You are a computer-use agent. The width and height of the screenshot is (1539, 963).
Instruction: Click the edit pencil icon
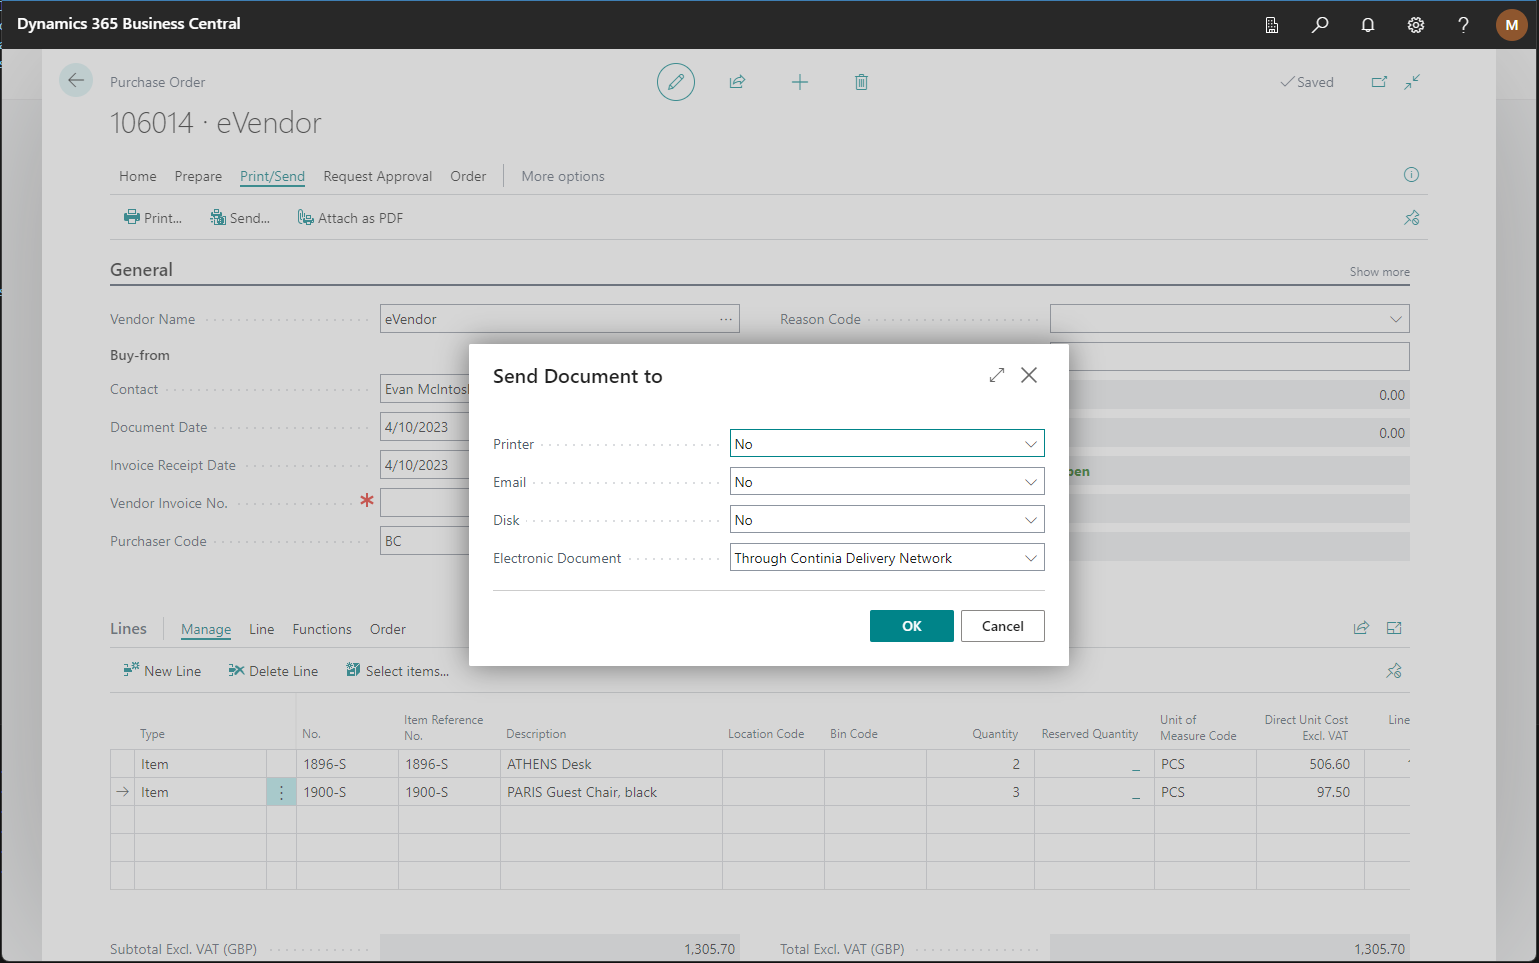coord(676,82)
